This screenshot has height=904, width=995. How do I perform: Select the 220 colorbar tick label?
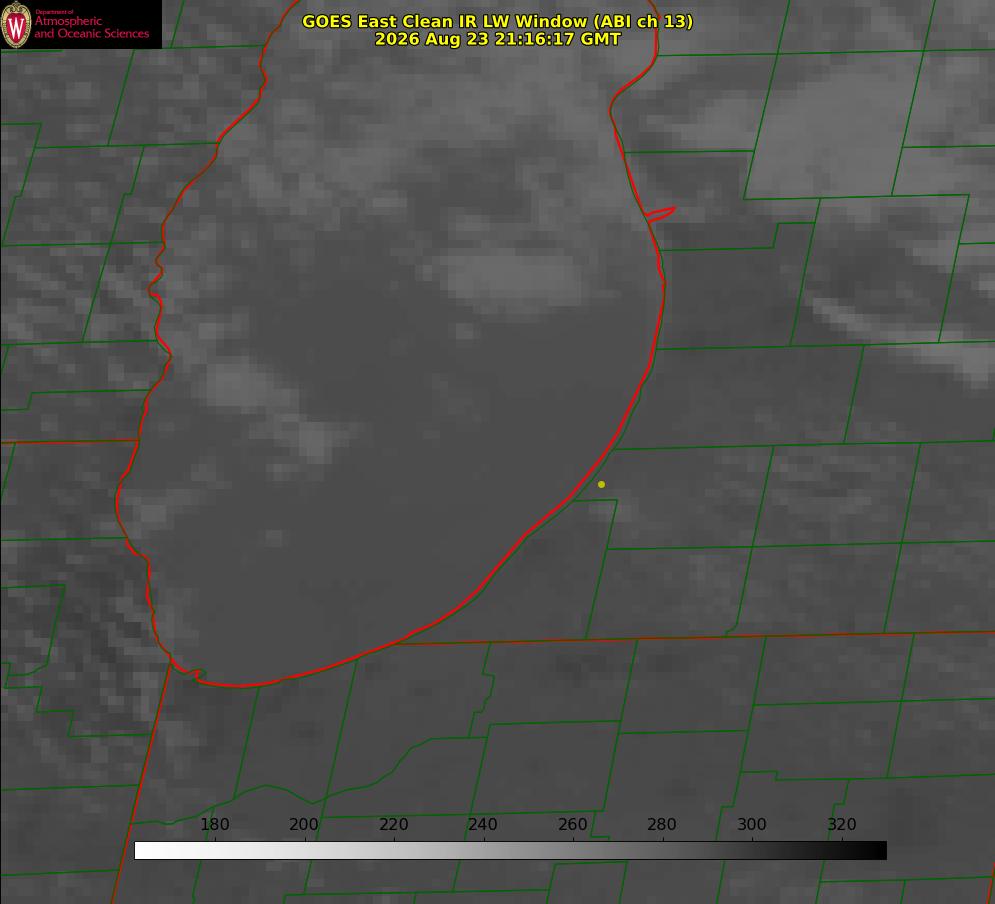(x=393, y=824)
